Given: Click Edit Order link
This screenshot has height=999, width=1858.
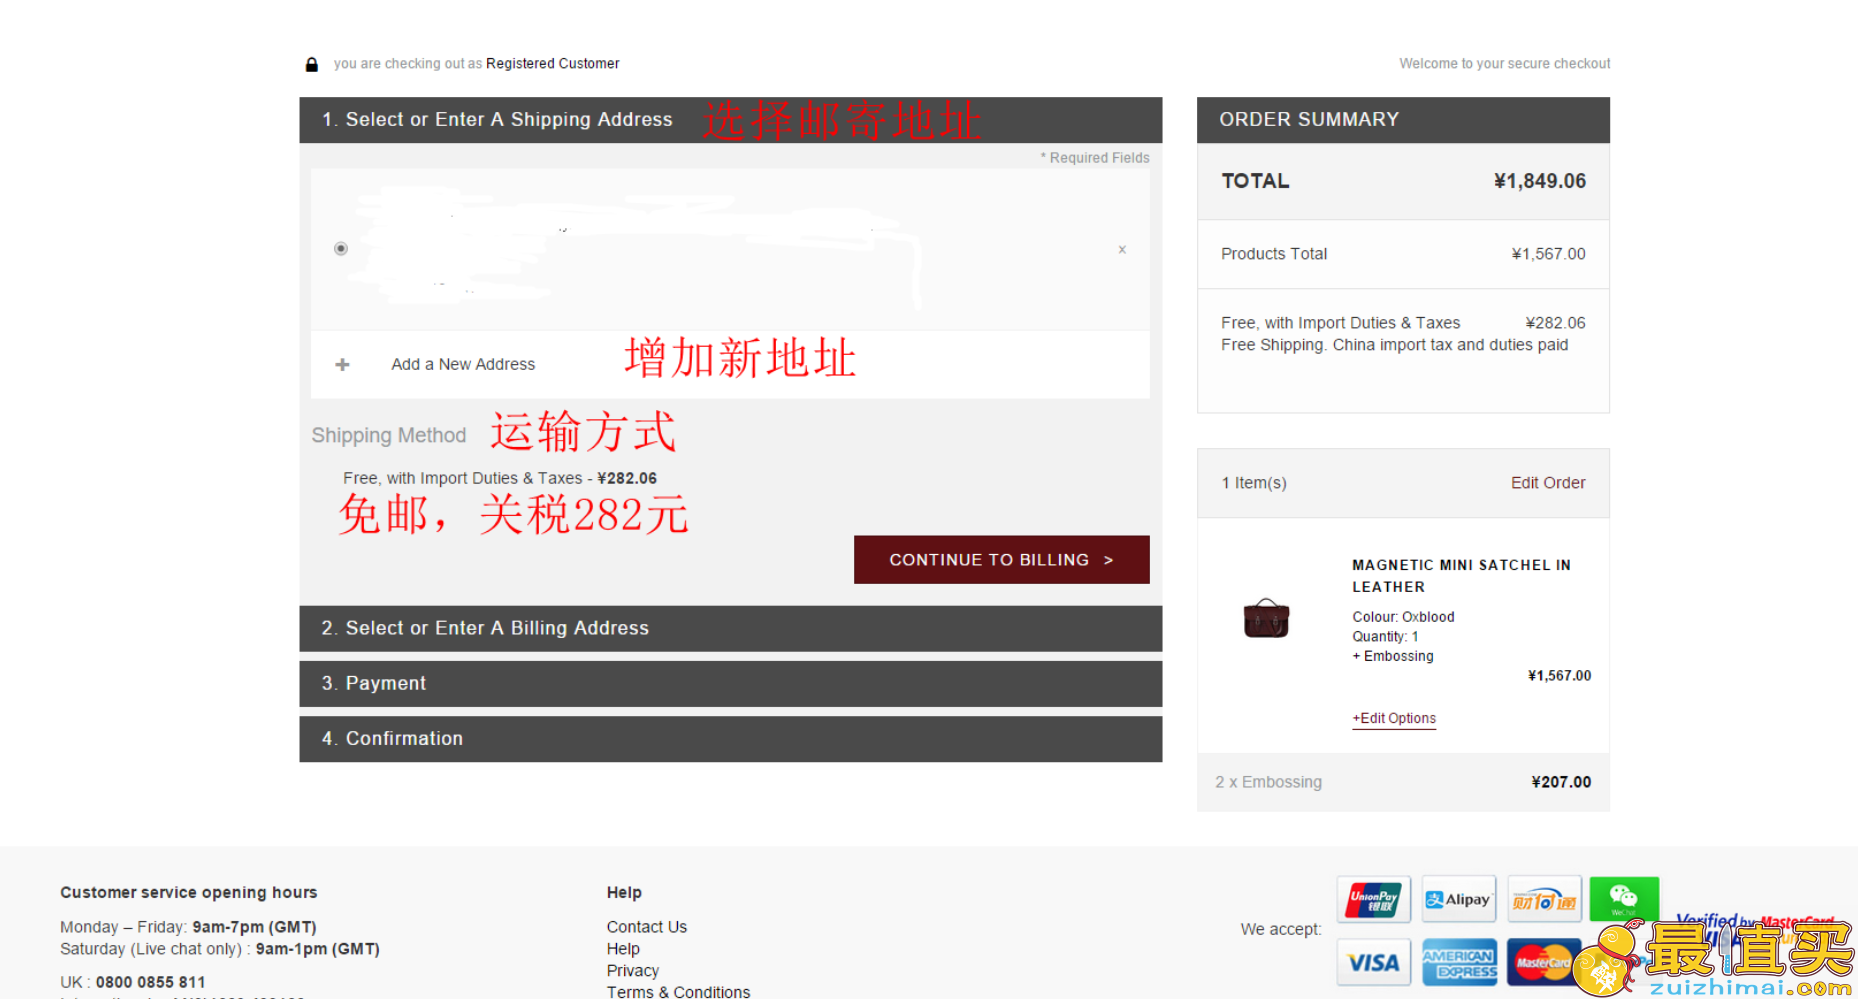Looking at the screenshot, I should pos(1548,483).
